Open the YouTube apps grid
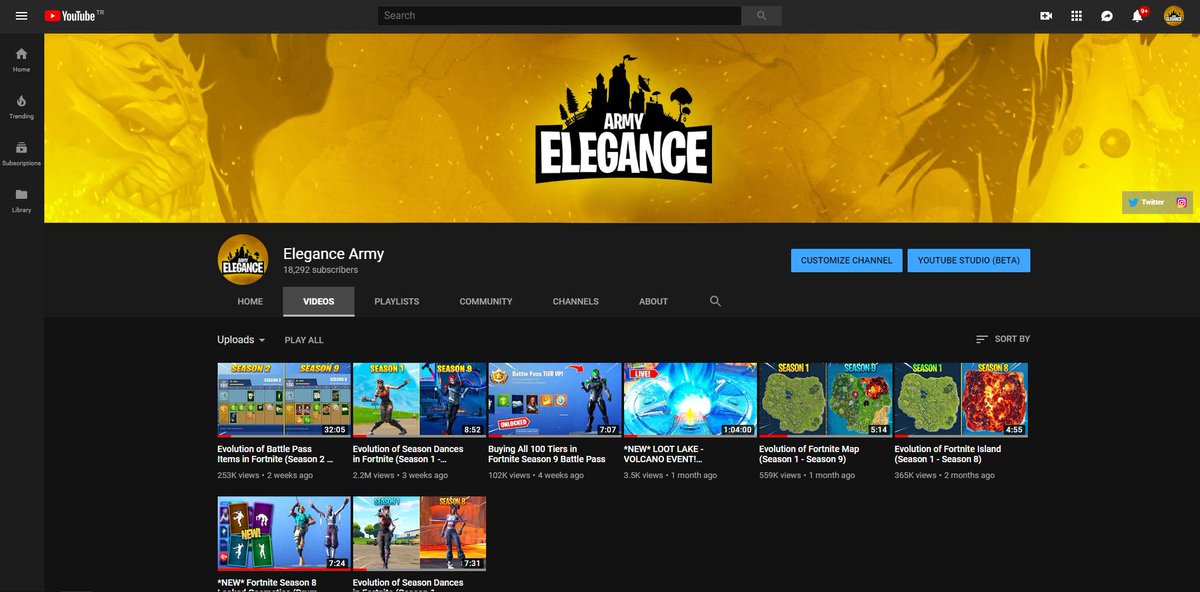Viewport: 1200px width, 592px height. pyautogui.click(x=1076, y=16)
